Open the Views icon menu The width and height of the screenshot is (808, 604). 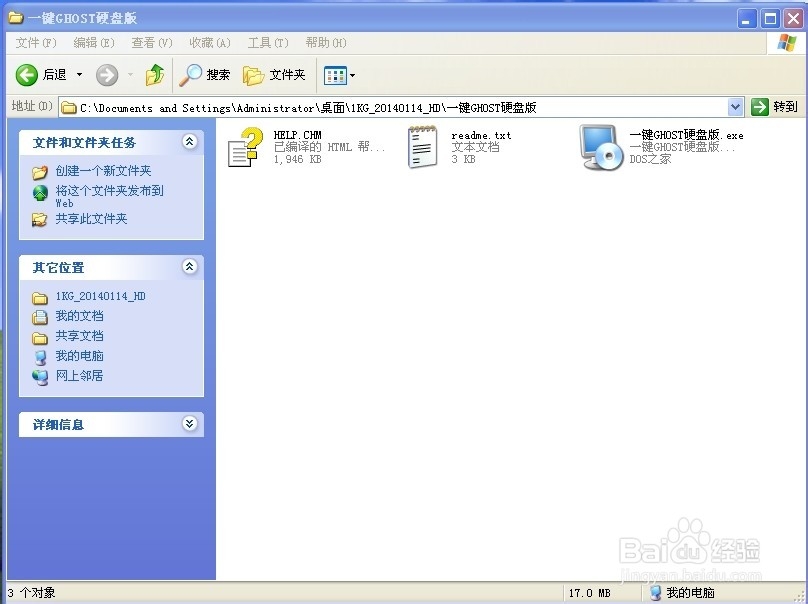pos(339,75)
